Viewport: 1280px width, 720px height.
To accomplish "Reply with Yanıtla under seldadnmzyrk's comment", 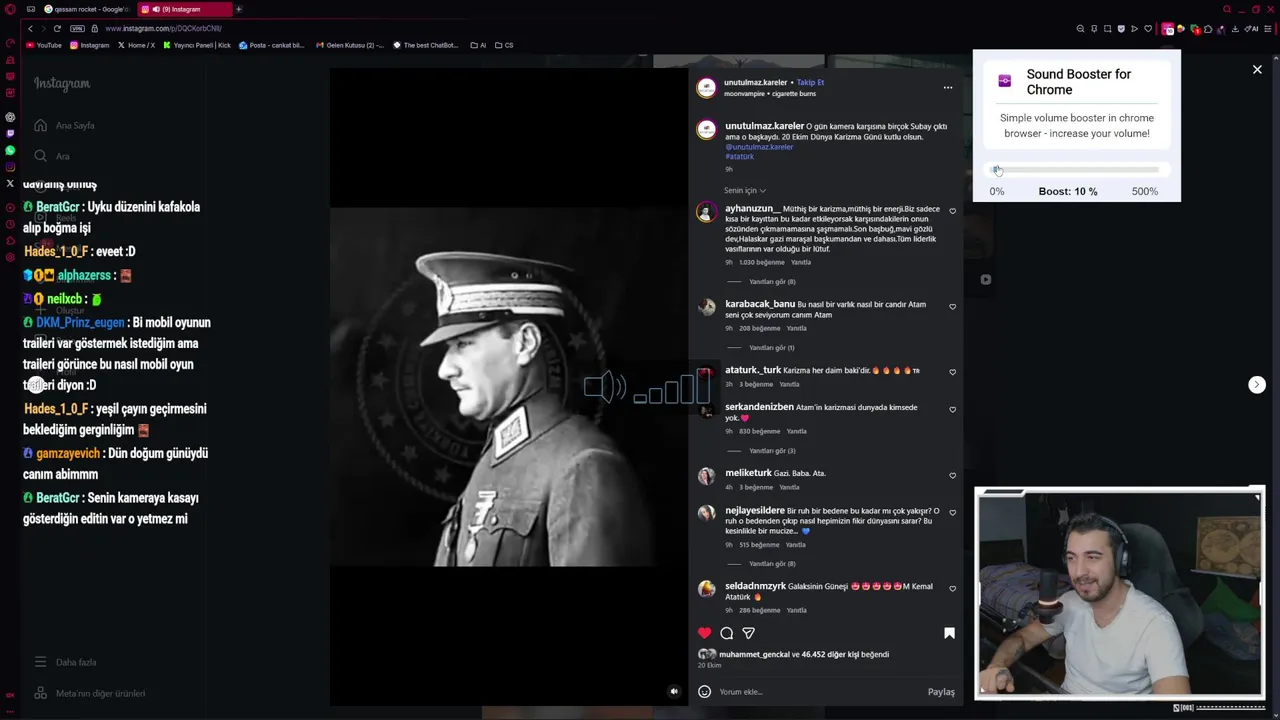I will pos(796,610).
